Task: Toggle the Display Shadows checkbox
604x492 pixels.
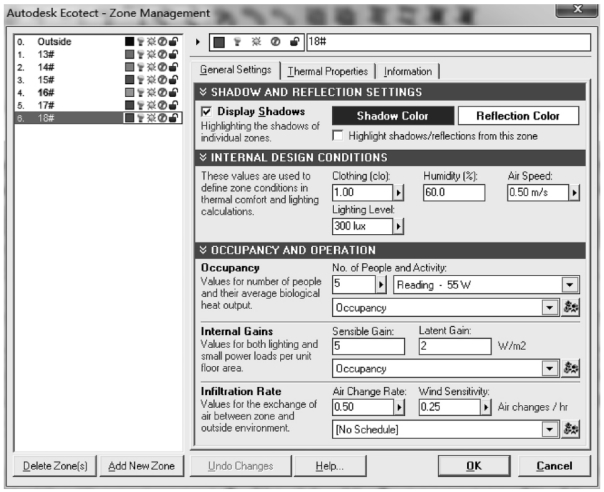Action: pos(206,112)
